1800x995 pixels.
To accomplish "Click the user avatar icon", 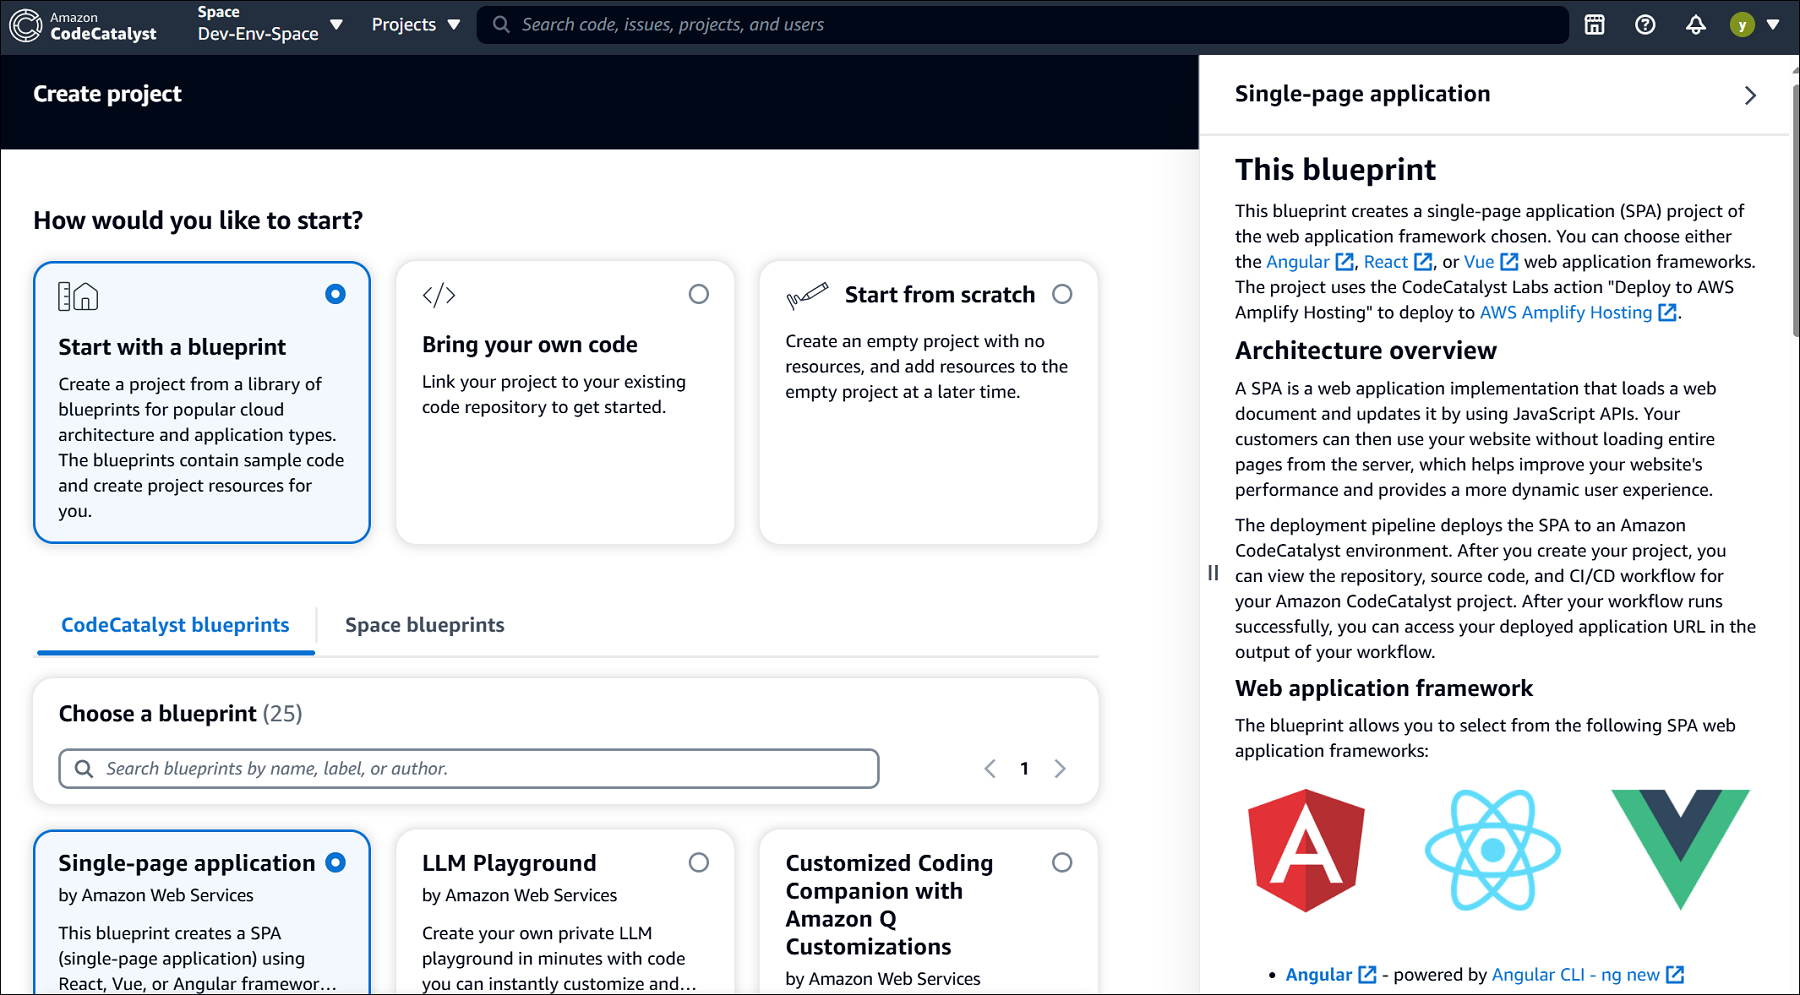I will [1742, 25].
